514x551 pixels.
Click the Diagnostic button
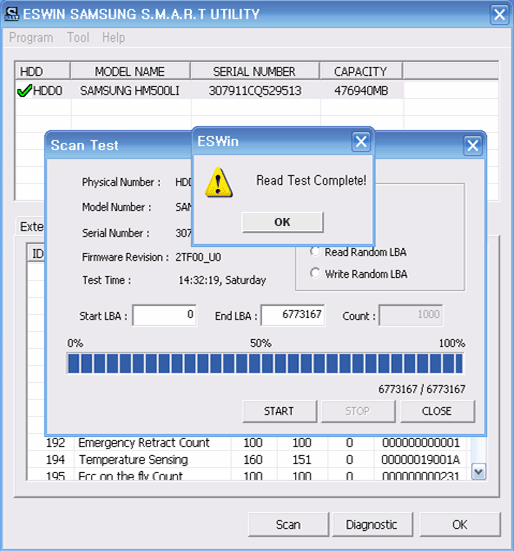pyautogui.click(x=372, y=524)
